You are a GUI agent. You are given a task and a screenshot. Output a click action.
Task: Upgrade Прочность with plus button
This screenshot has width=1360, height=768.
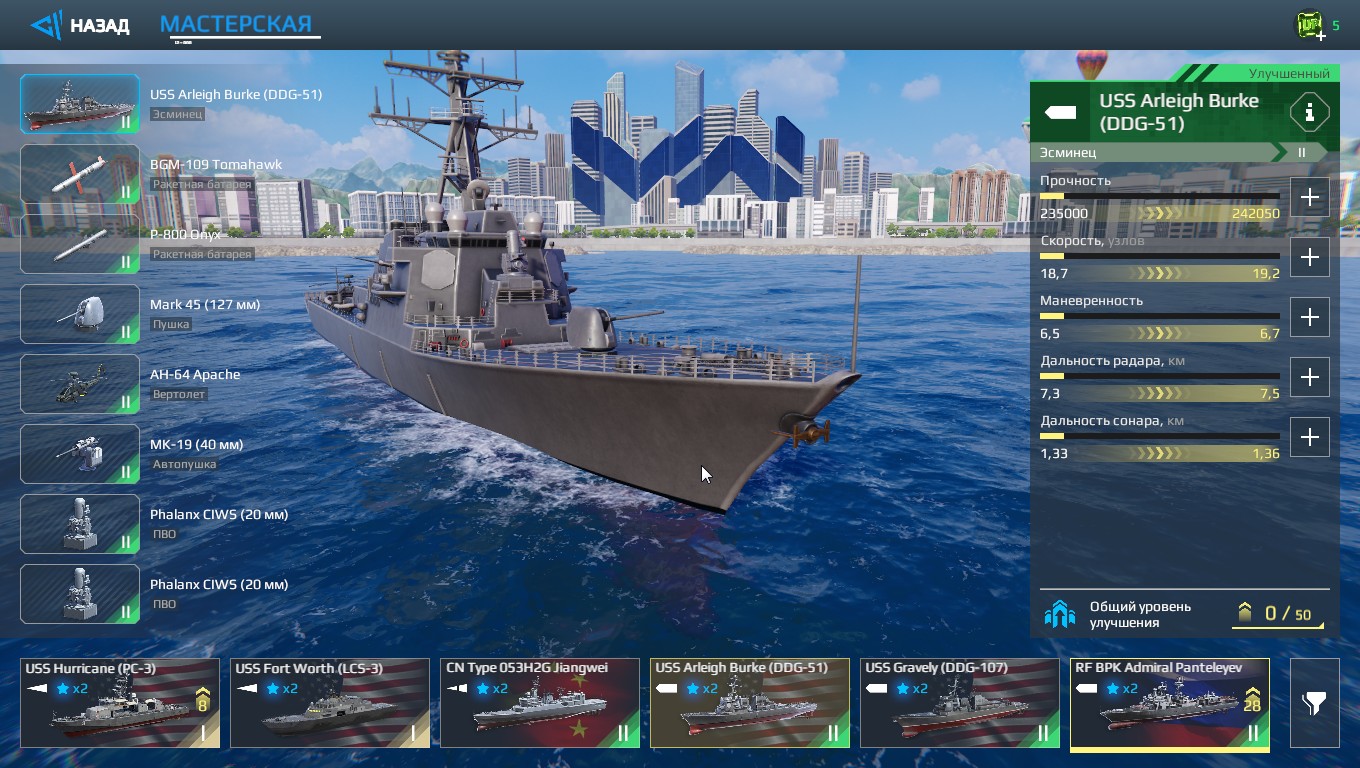pos(1309,197)
